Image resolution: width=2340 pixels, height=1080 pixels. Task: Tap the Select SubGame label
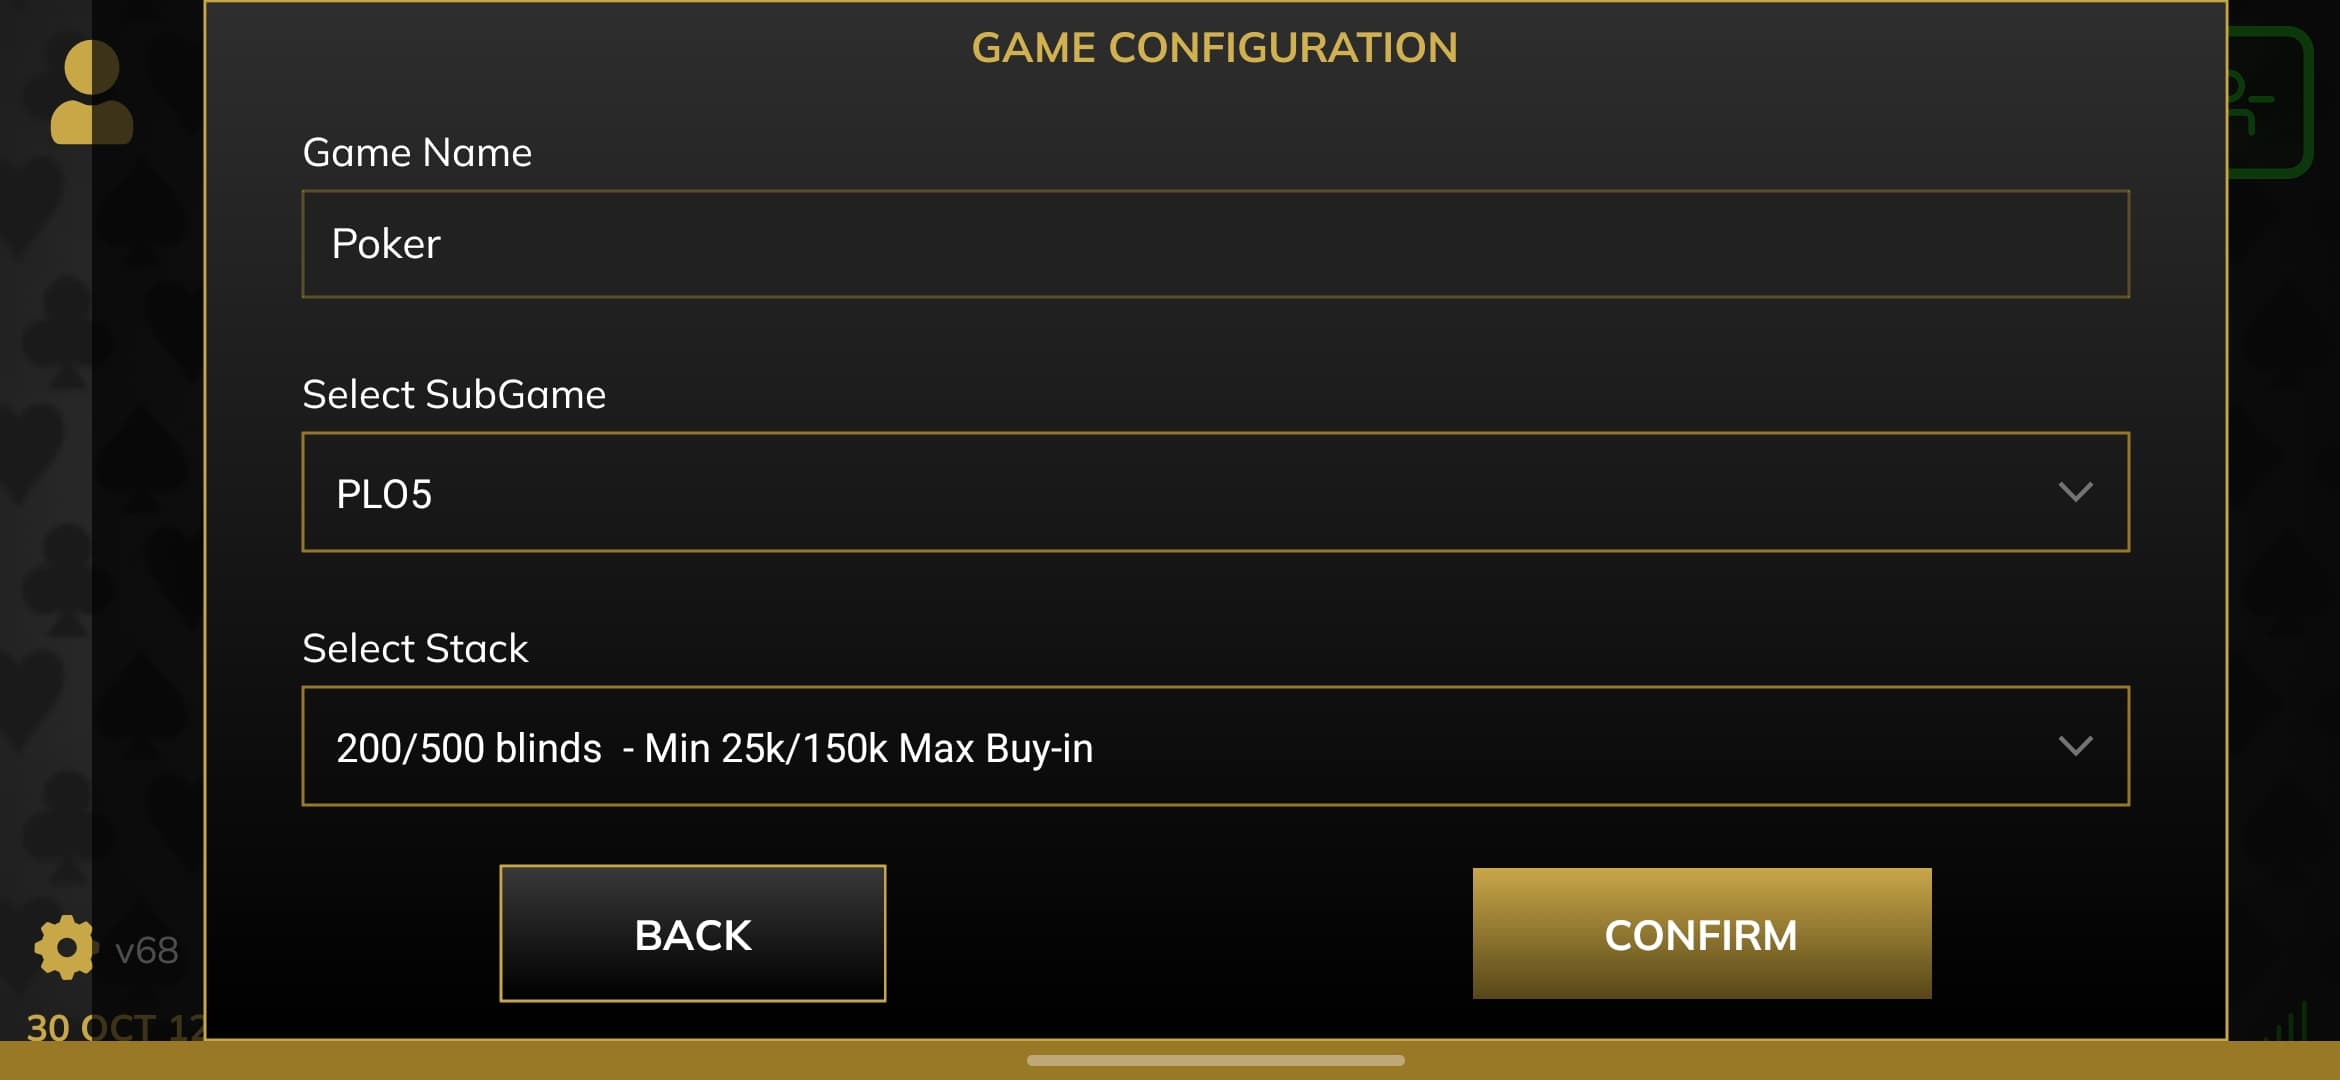[454, 395]
